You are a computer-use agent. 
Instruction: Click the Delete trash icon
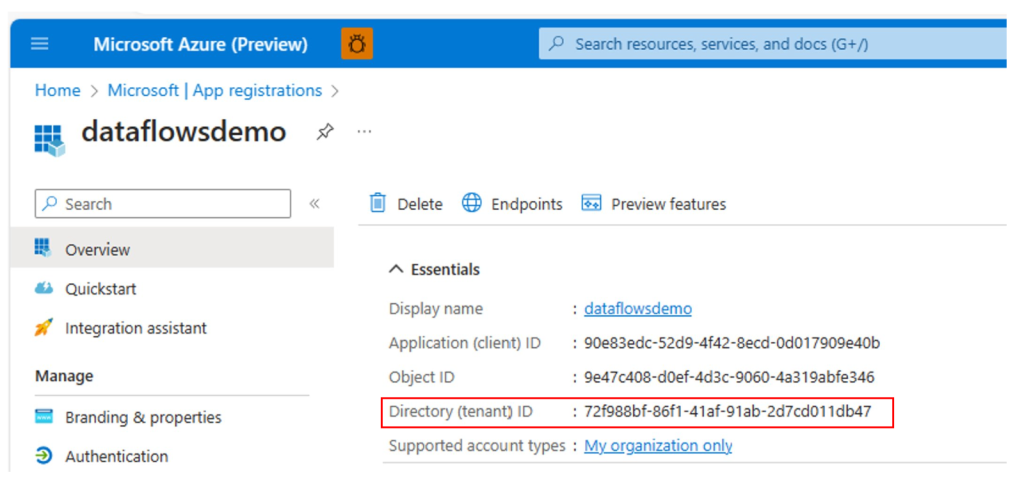tap(377, 203)
